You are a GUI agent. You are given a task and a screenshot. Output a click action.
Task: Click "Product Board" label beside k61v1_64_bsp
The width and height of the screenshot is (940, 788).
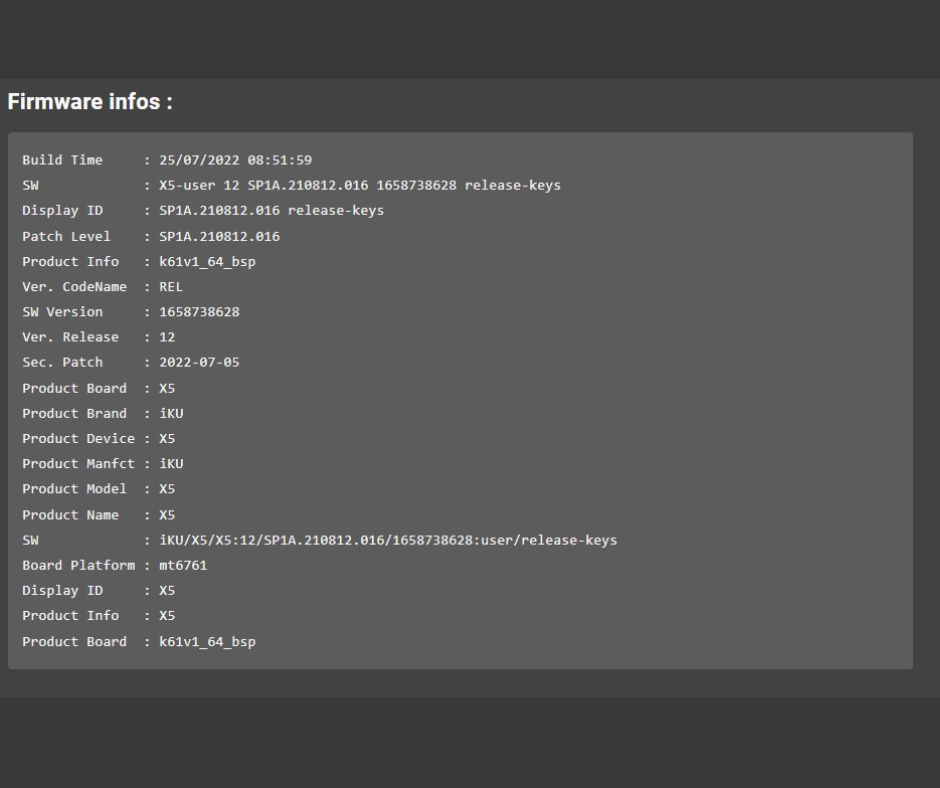pyautogui.click(x=74, y=641)
